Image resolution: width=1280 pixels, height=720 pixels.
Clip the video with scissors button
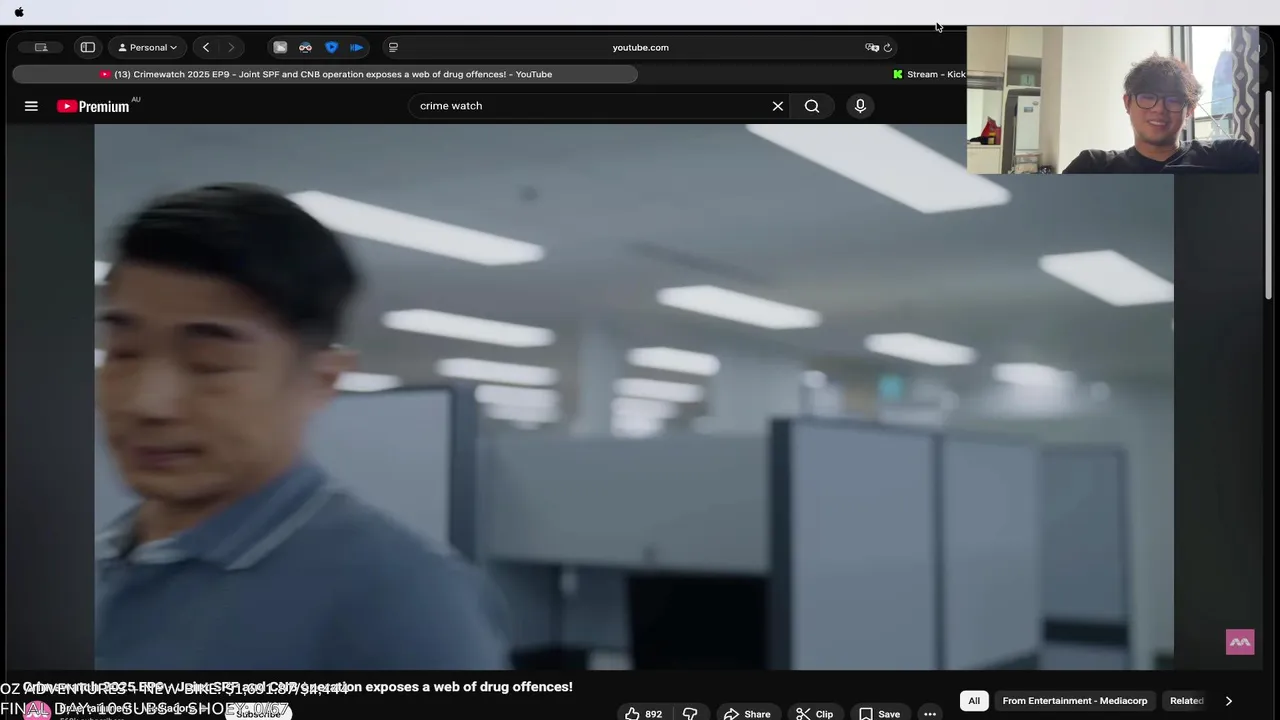click(814, 714)
